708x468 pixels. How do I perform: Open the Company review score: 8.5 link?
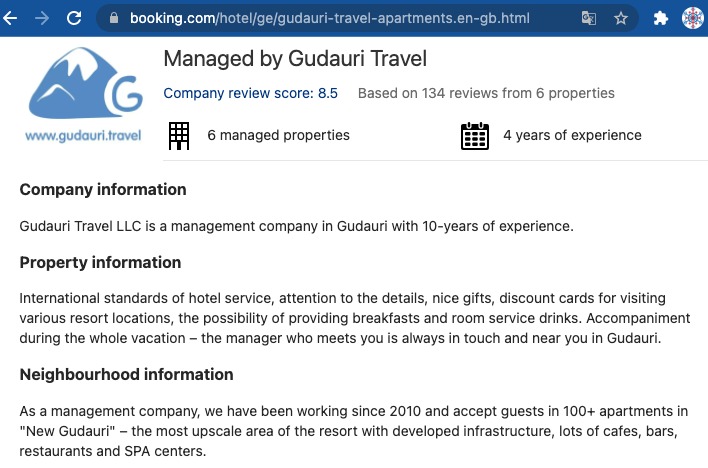[251, 93]
